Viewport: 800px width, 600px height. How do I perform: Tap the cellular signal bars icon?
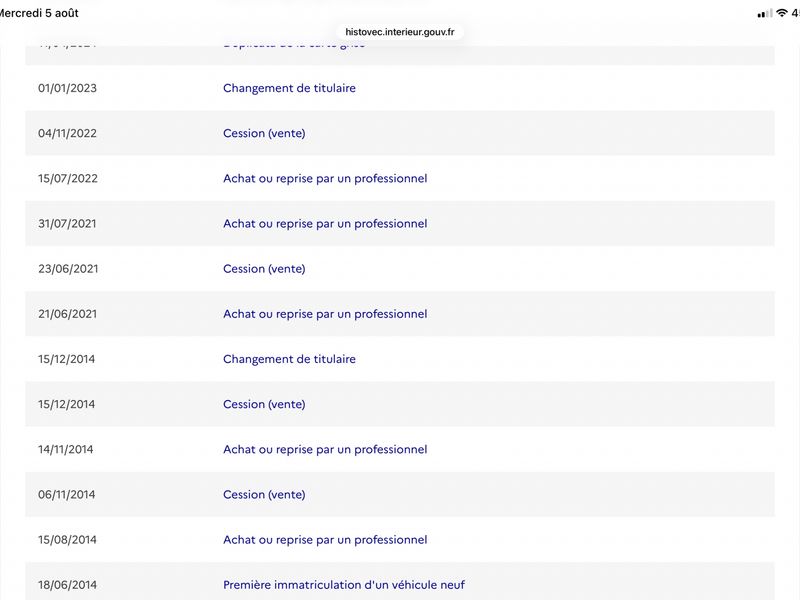tap(765, 14)
